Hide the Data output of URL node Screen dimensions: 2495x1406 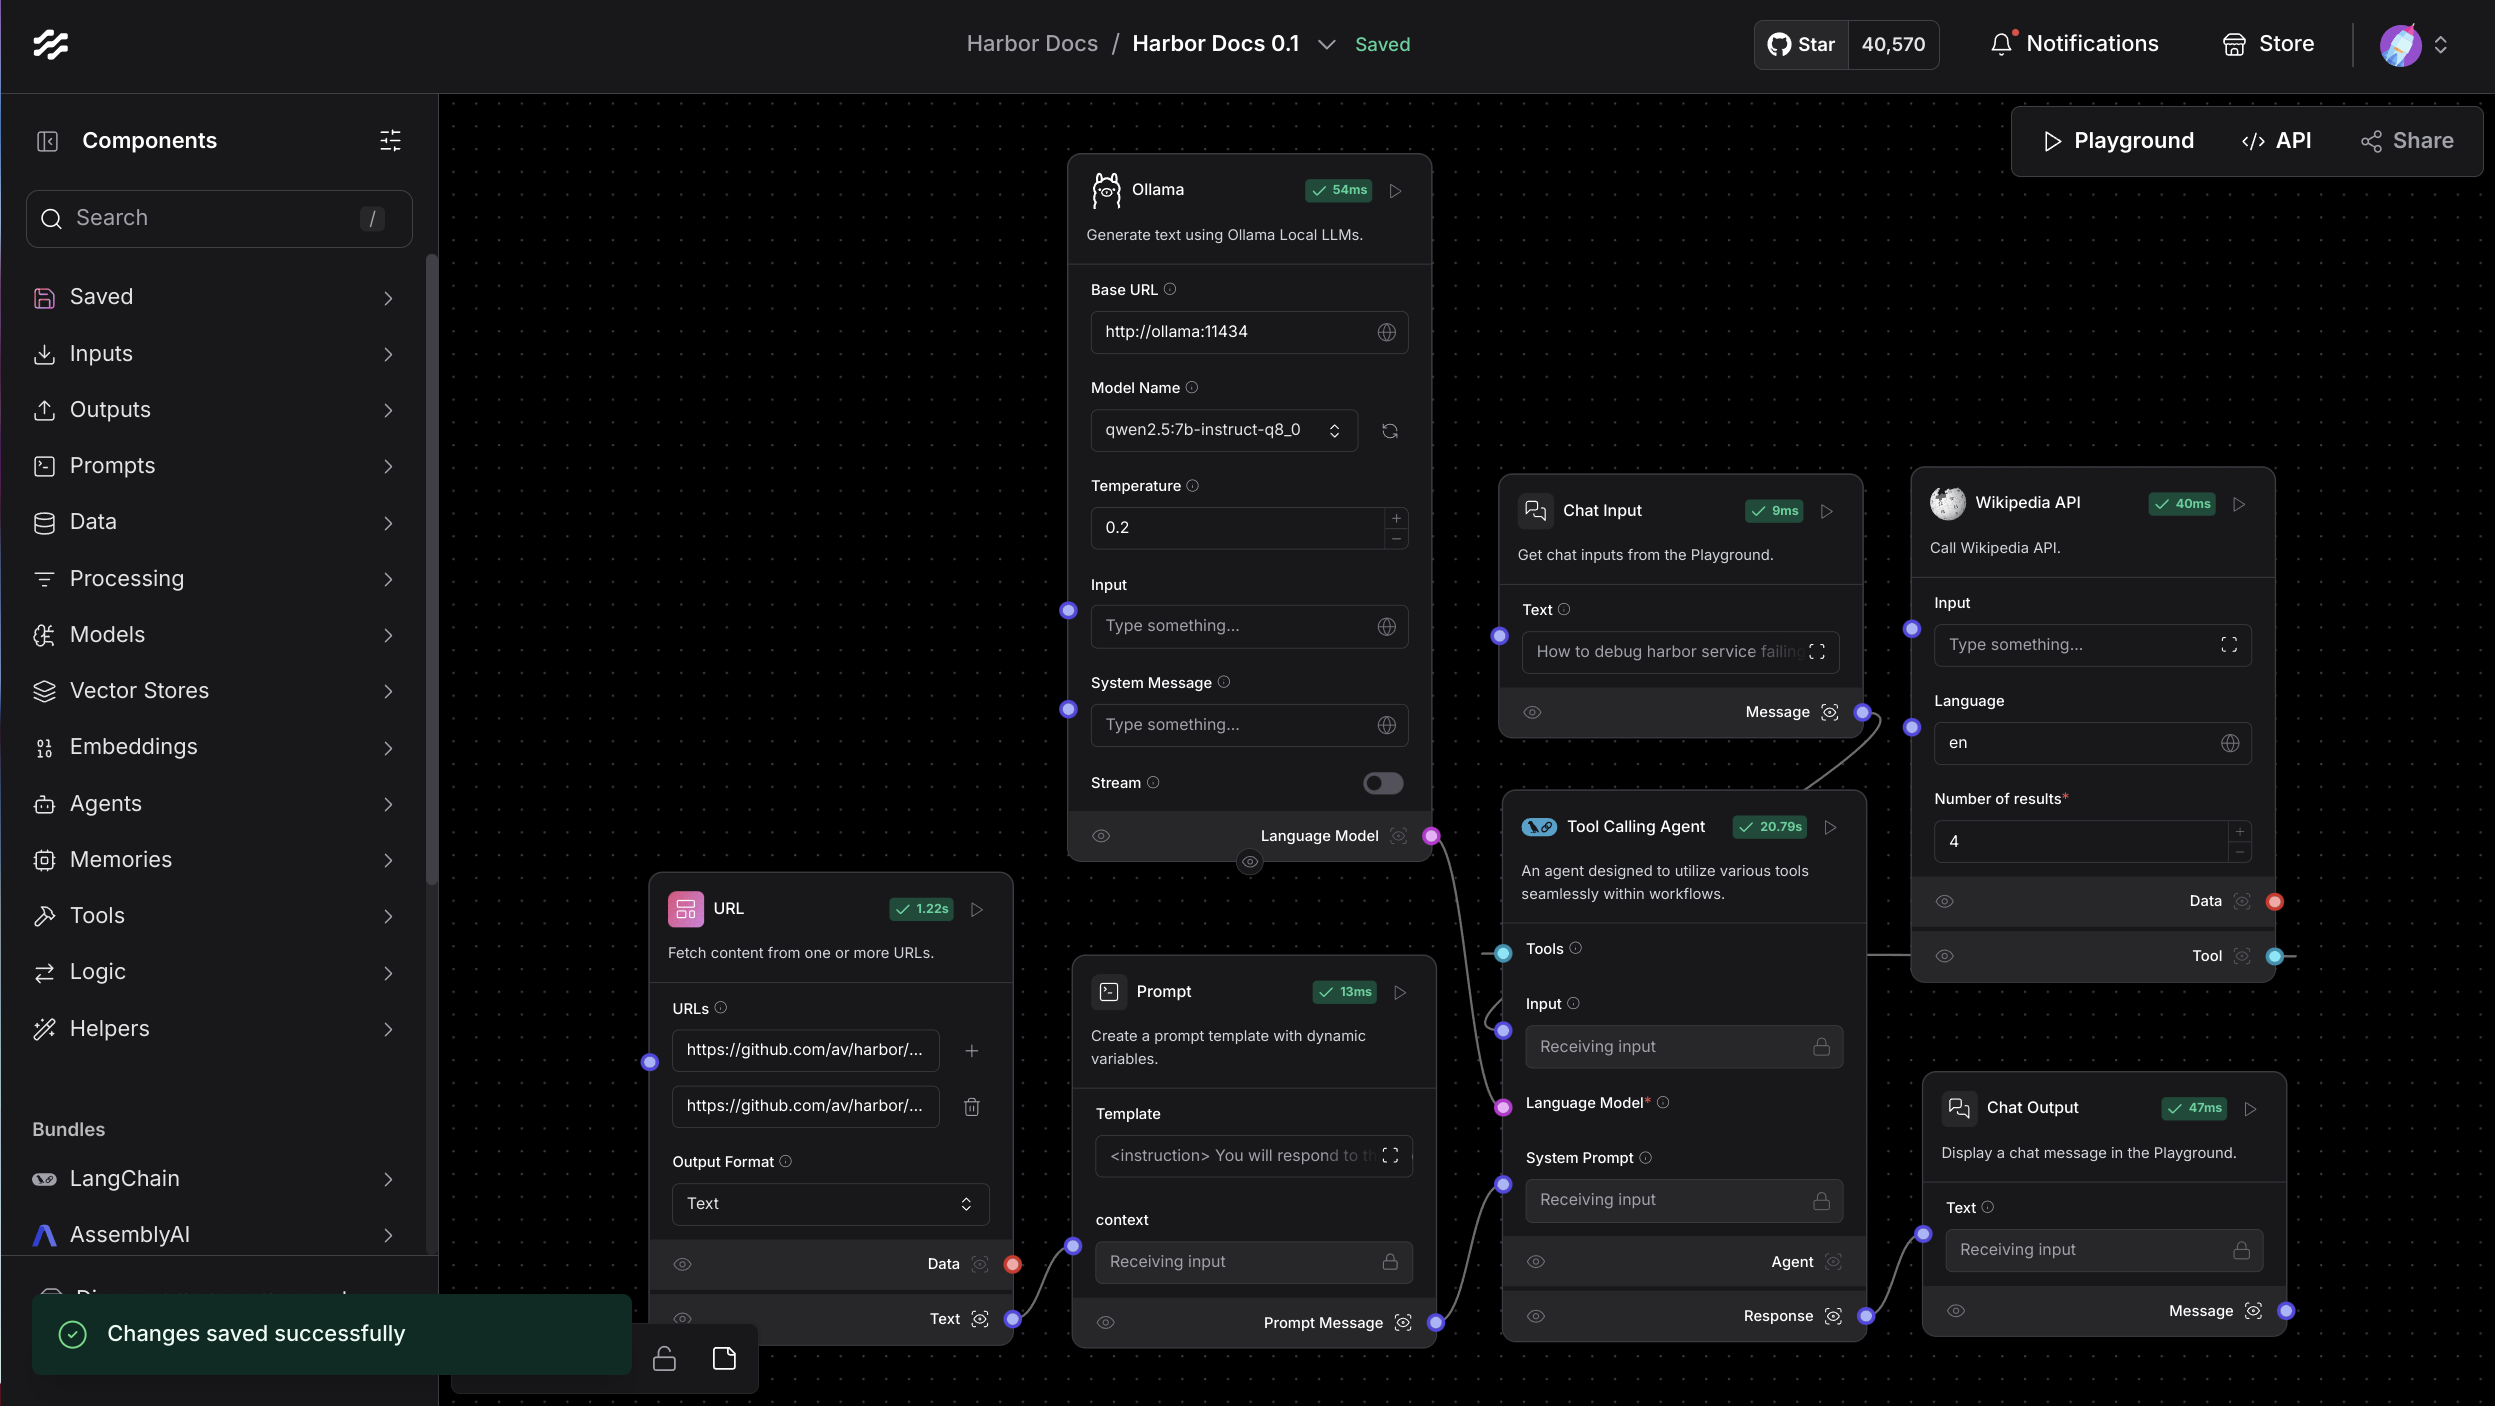682,1264
